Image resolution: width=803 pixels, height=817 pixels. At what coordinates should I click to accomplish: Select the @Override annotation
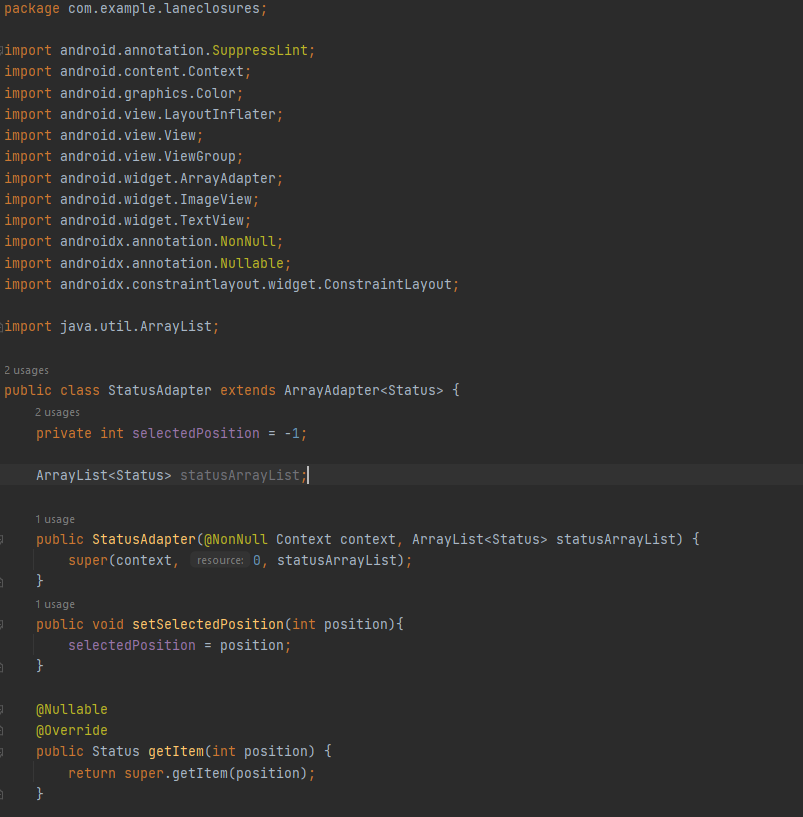71,730
